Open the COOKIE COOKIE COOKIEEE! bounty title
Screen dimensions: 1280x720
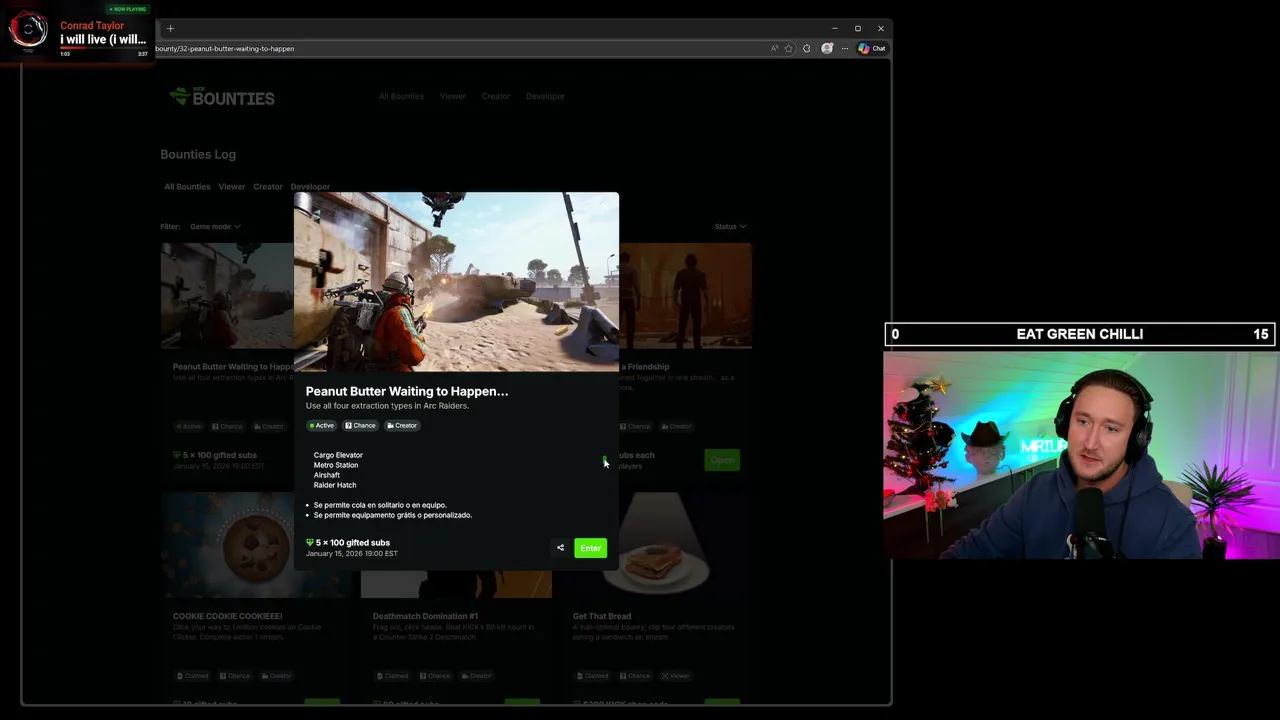[227, 616]
